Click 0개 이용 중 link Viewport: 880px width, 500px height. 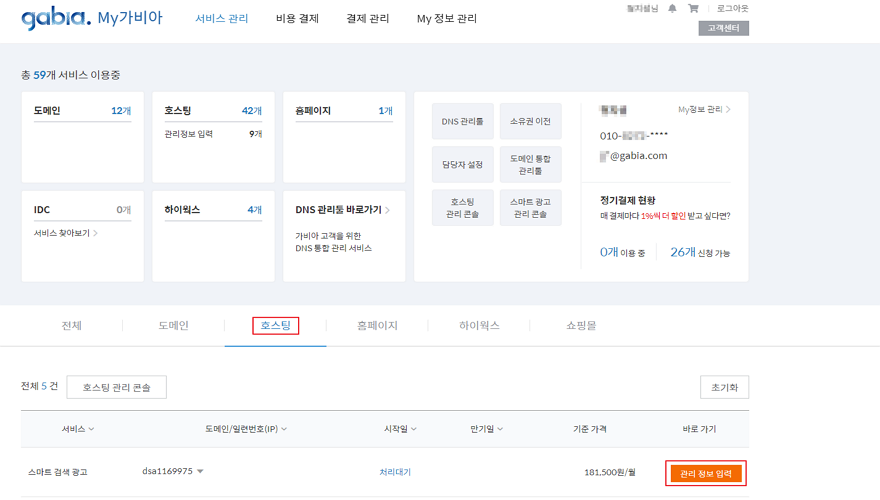point(622,253)
